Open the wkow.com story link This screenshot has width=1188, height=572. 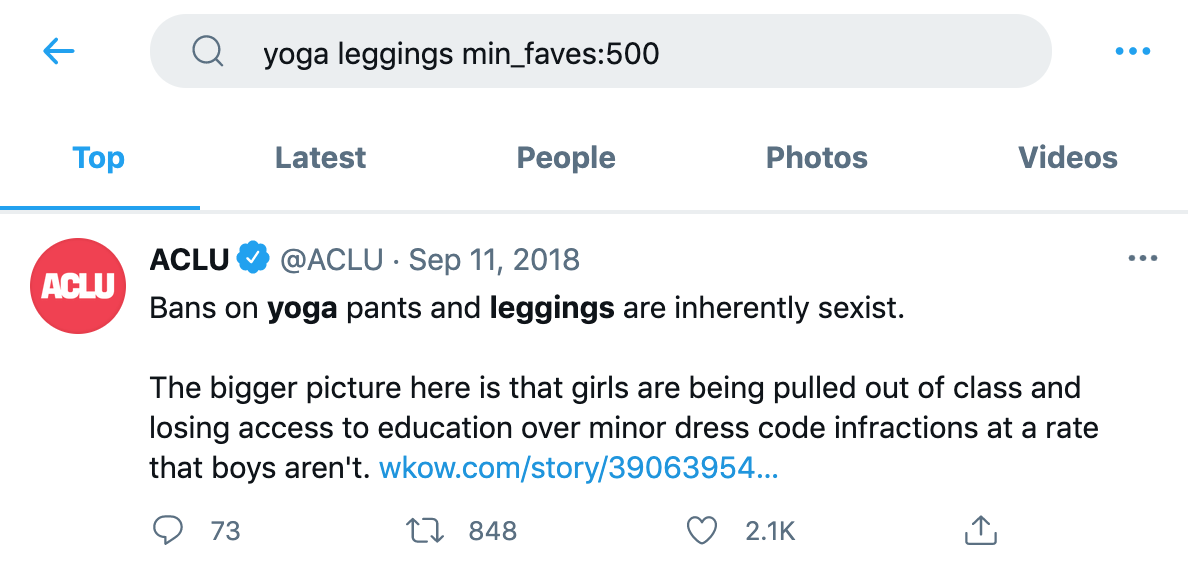[x=578, y=468]
